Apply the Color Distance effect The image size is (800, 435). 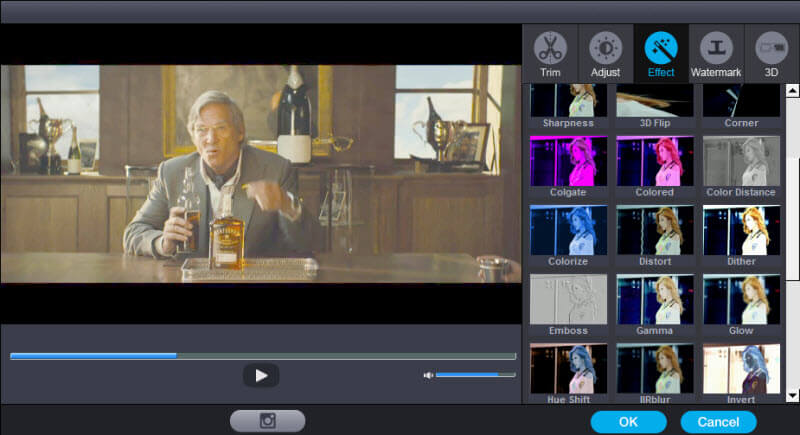click(x=741, y=166)
